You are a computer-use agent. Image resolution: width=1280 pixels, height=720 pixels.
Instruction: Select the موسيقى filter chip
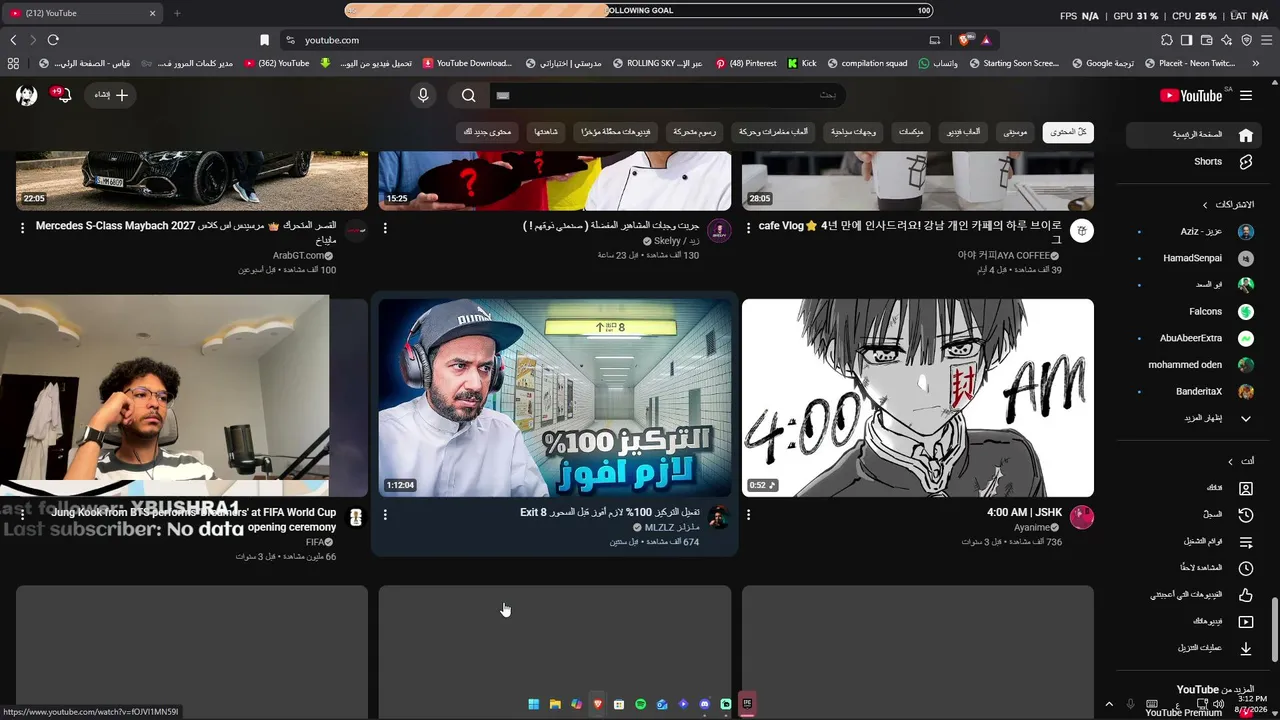click(x=1016, y=132)
